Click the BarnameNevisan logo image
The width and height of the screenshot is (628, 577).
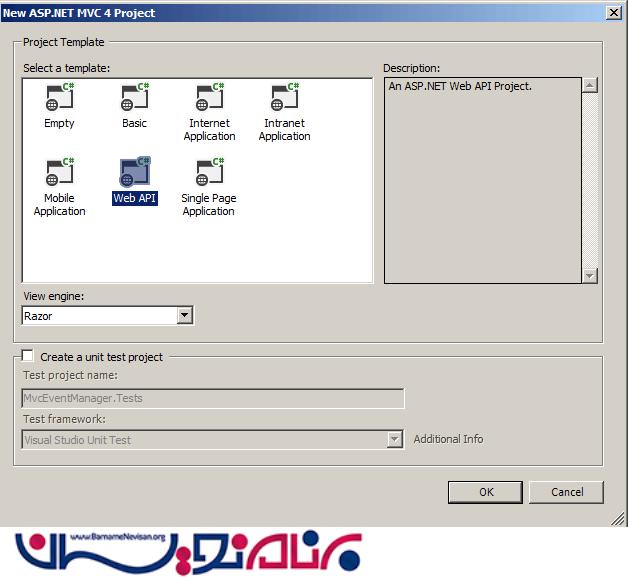[188, 551]
